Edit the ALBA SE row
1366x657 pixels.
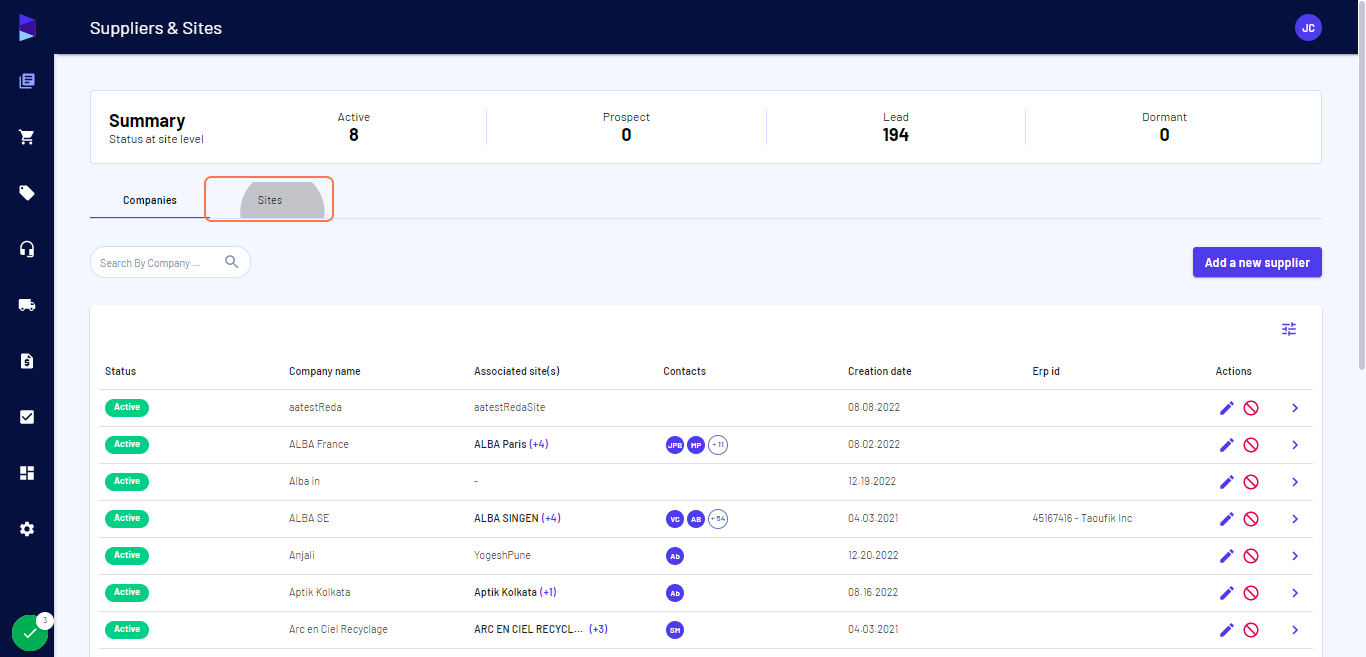[x=1227, y=519]
